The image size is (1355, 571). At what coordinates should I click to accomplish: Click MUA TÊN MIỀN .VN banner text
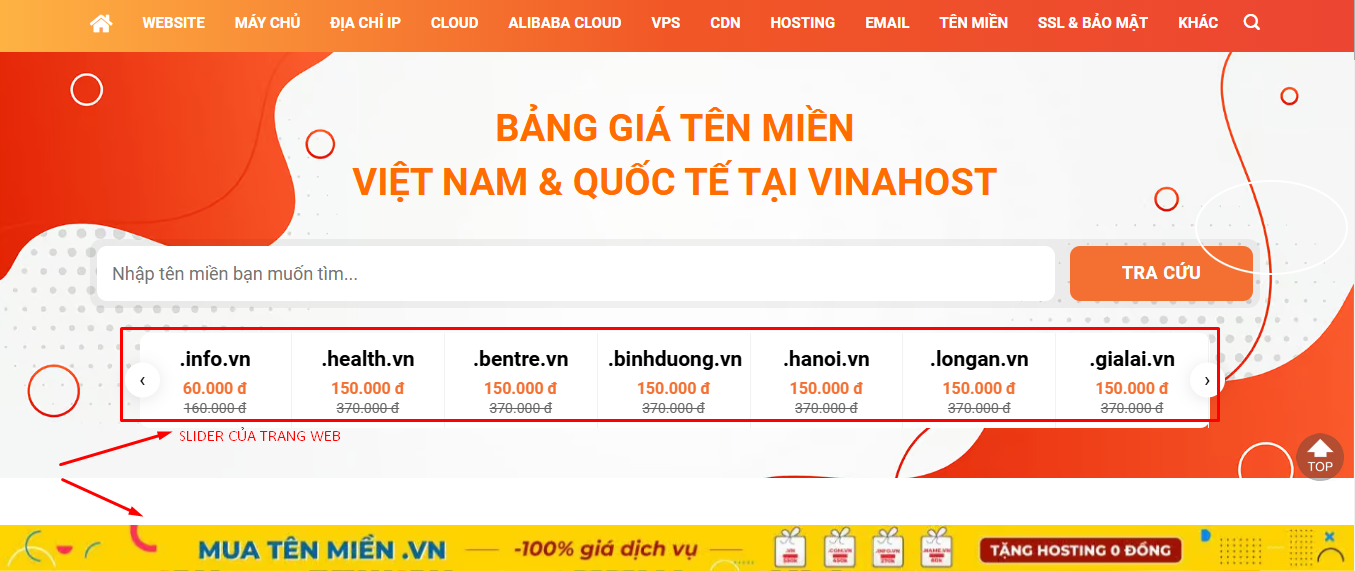(321, 550)
